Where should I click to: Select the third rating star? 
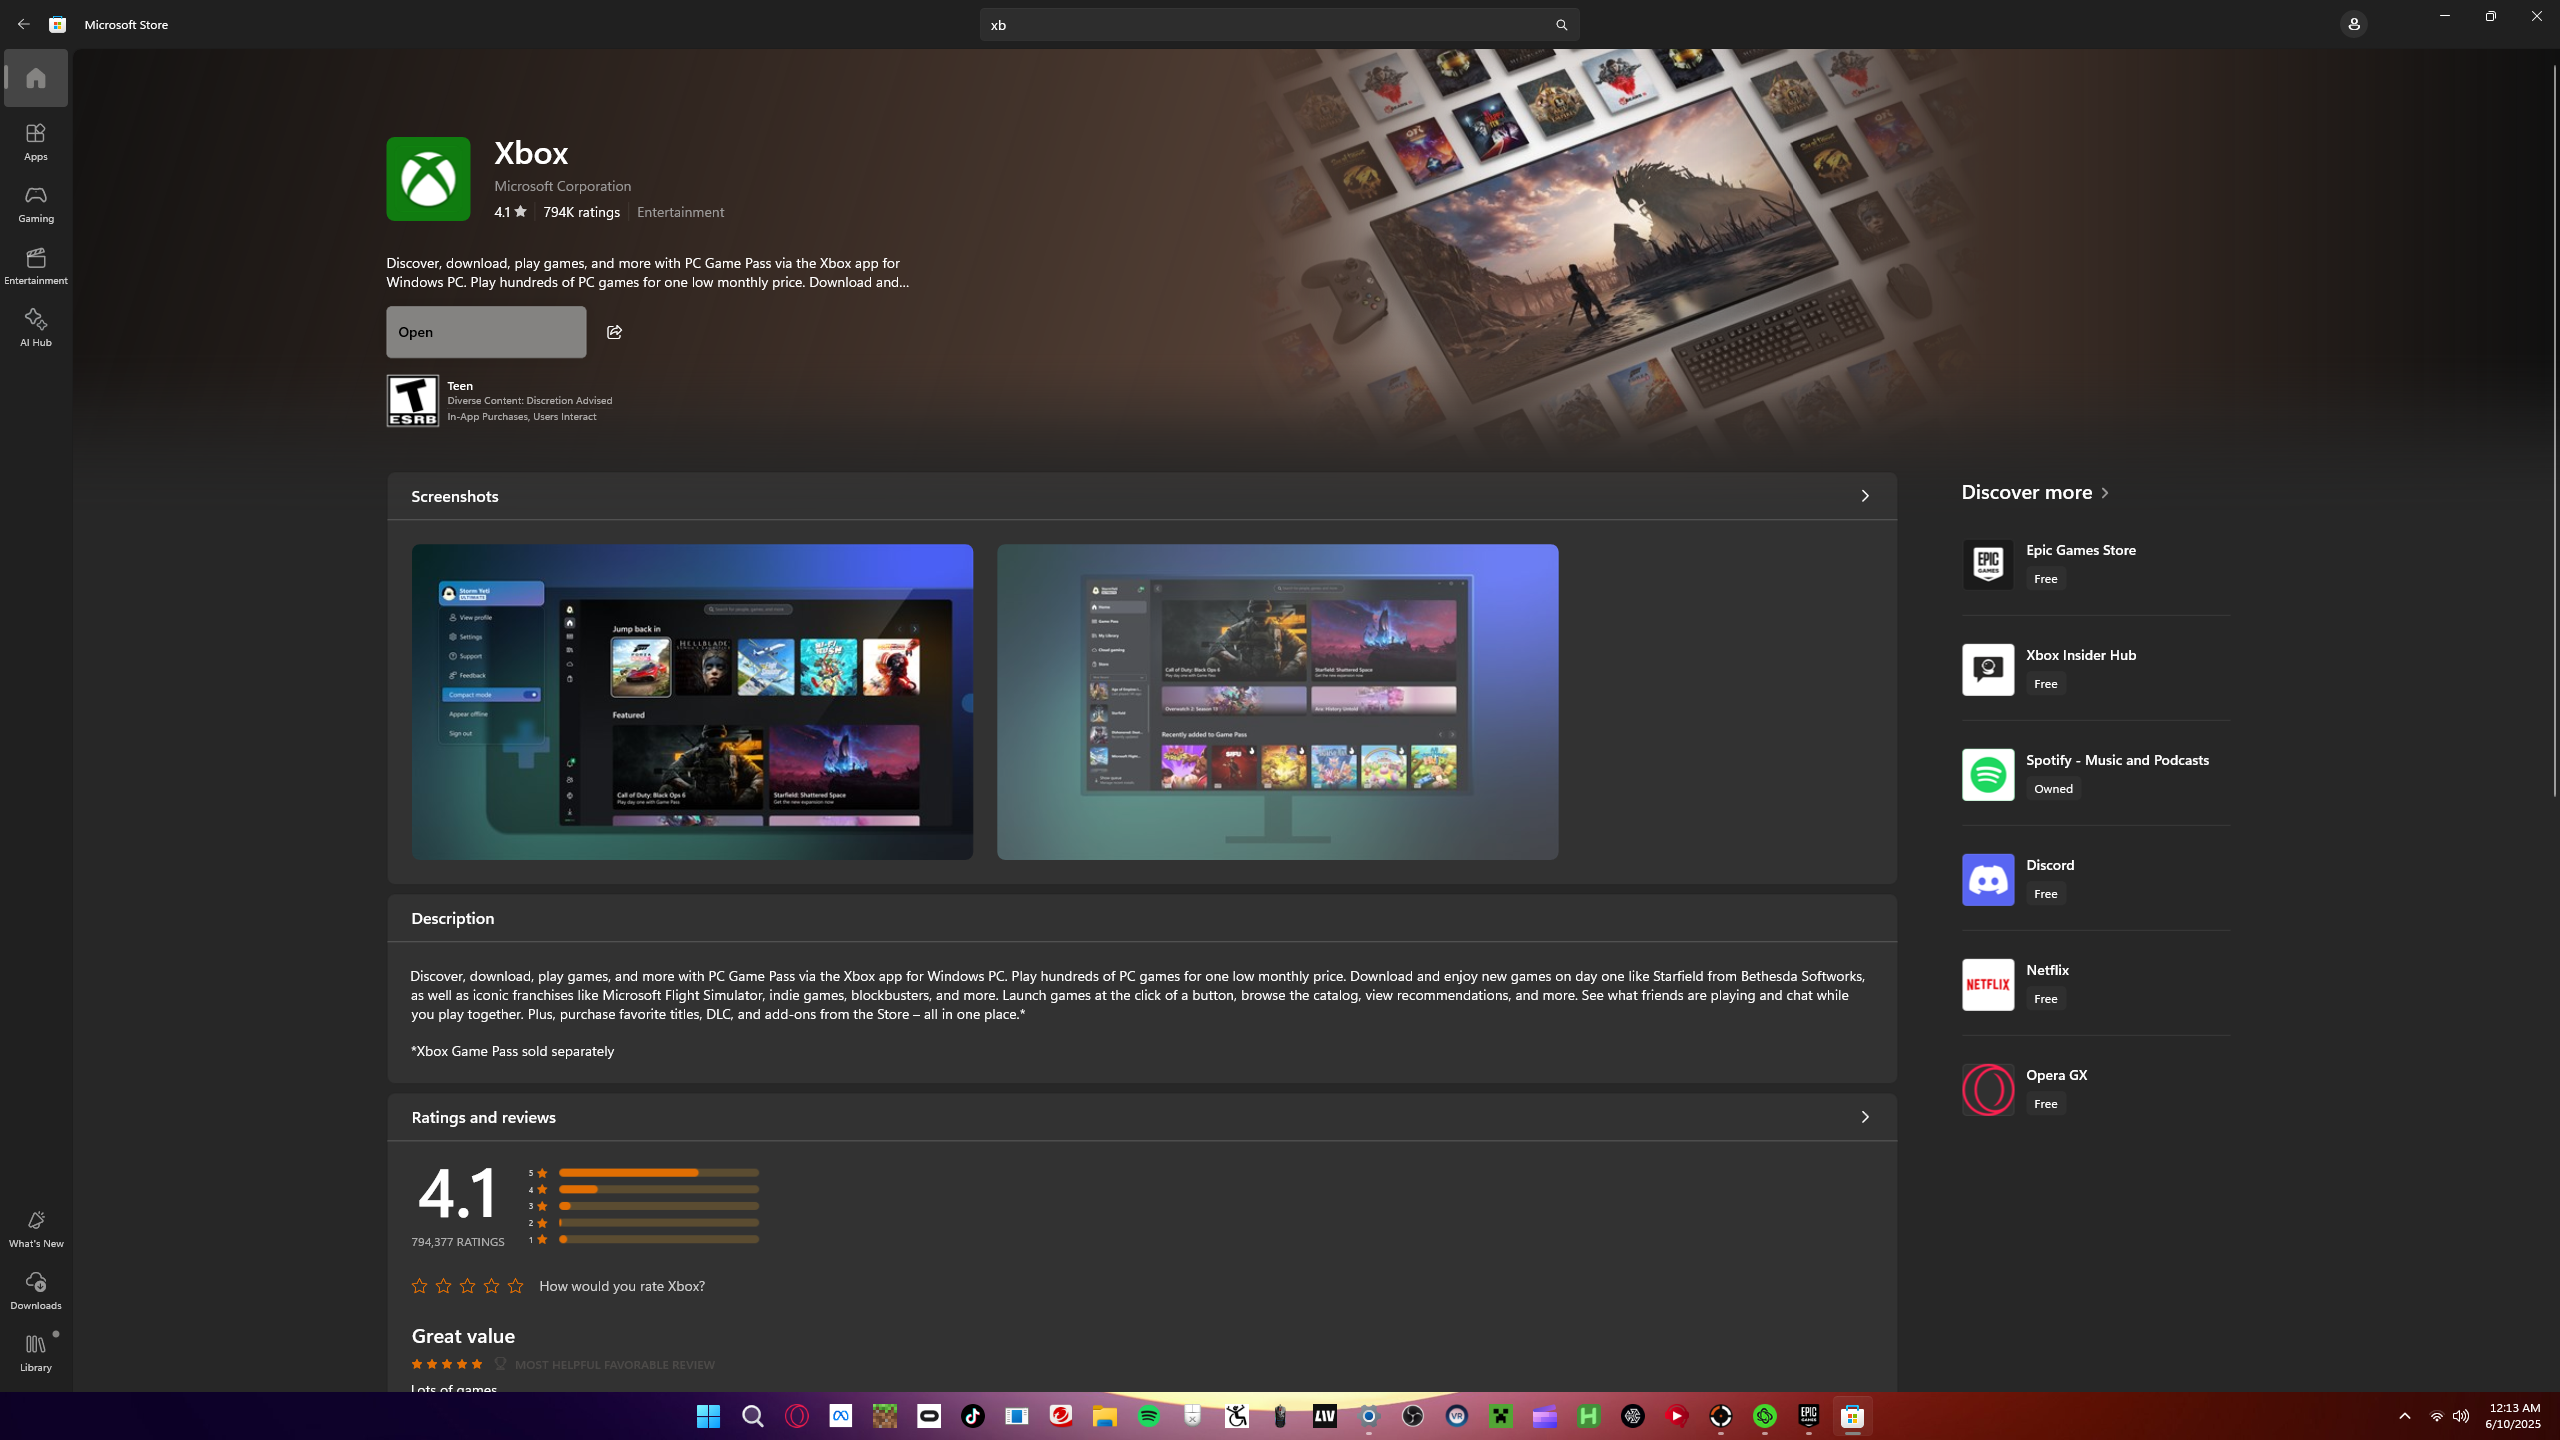pyautogui.click(x=467, y=1286)
